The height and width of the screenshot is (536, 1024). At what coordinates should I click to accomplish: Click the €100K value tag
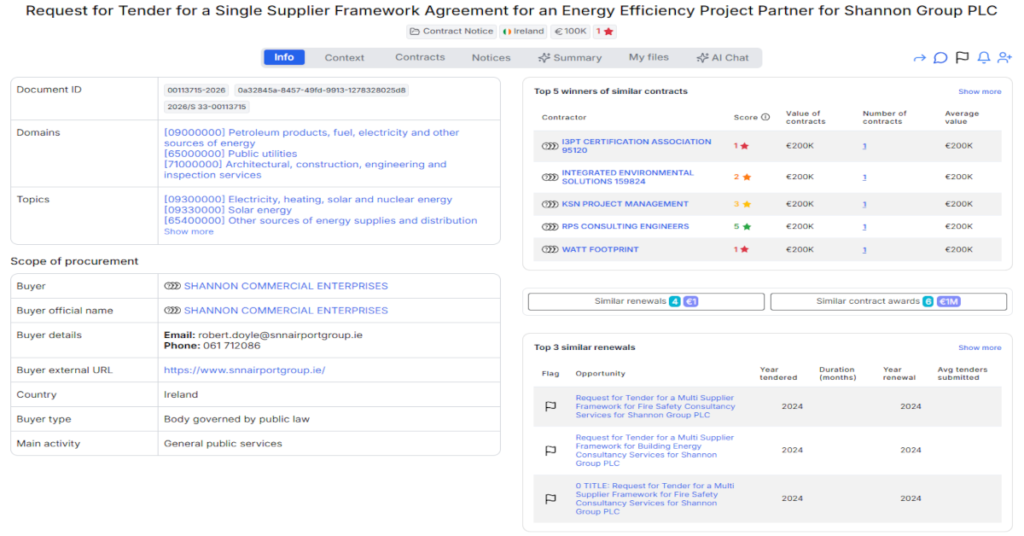(571, 31)
